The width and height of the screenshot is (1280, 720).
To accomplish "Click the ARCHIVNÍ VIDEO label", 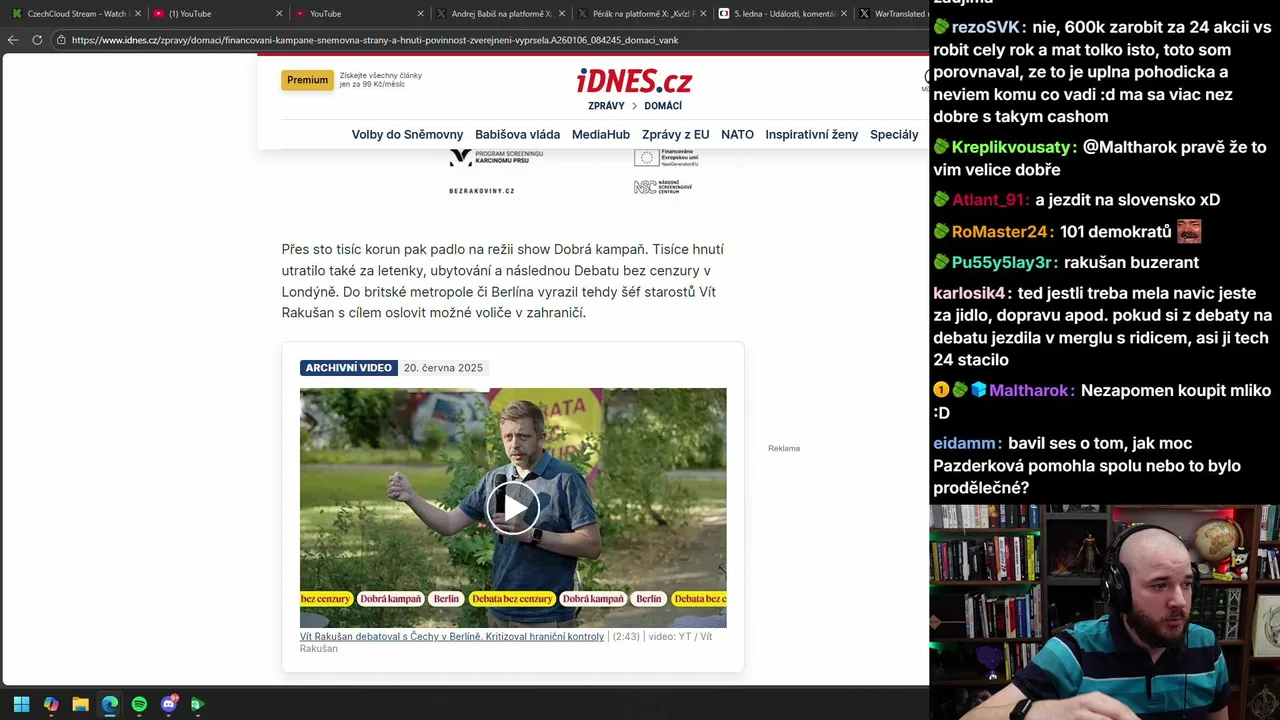I will point(349,368).
